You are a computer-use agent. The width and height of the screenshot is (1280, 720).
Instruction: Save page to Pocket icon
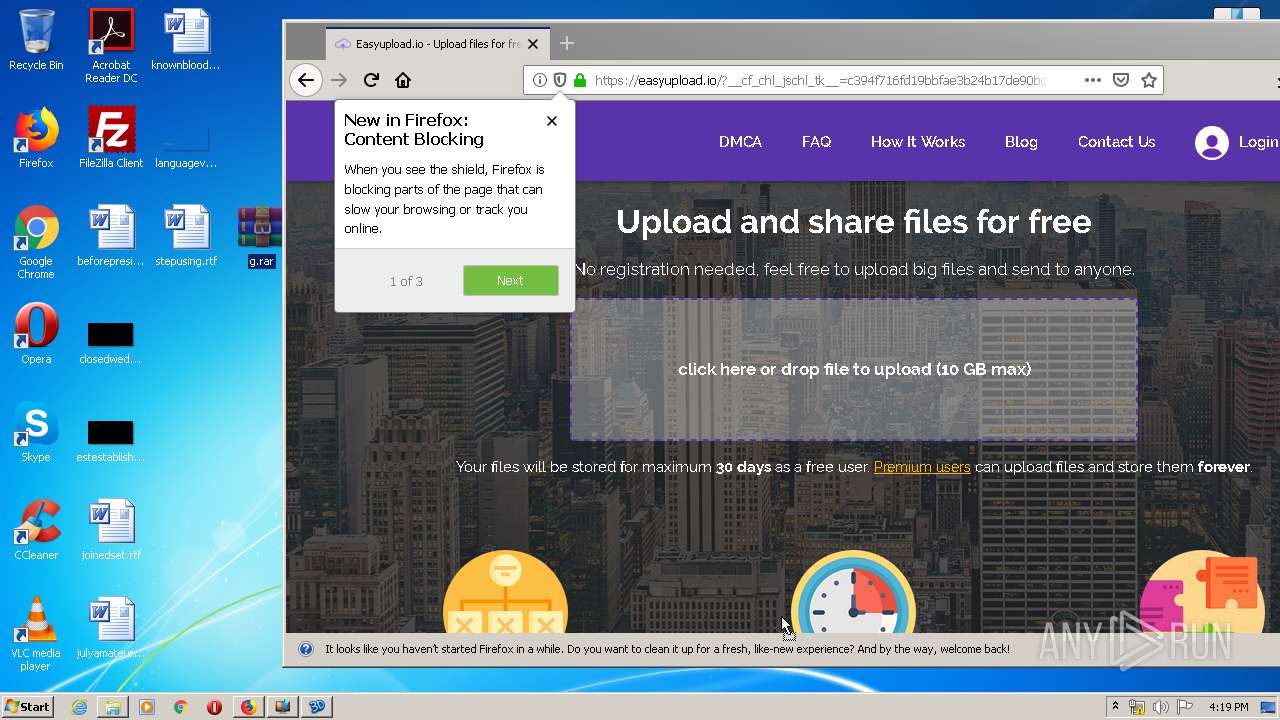point(1121,80)
